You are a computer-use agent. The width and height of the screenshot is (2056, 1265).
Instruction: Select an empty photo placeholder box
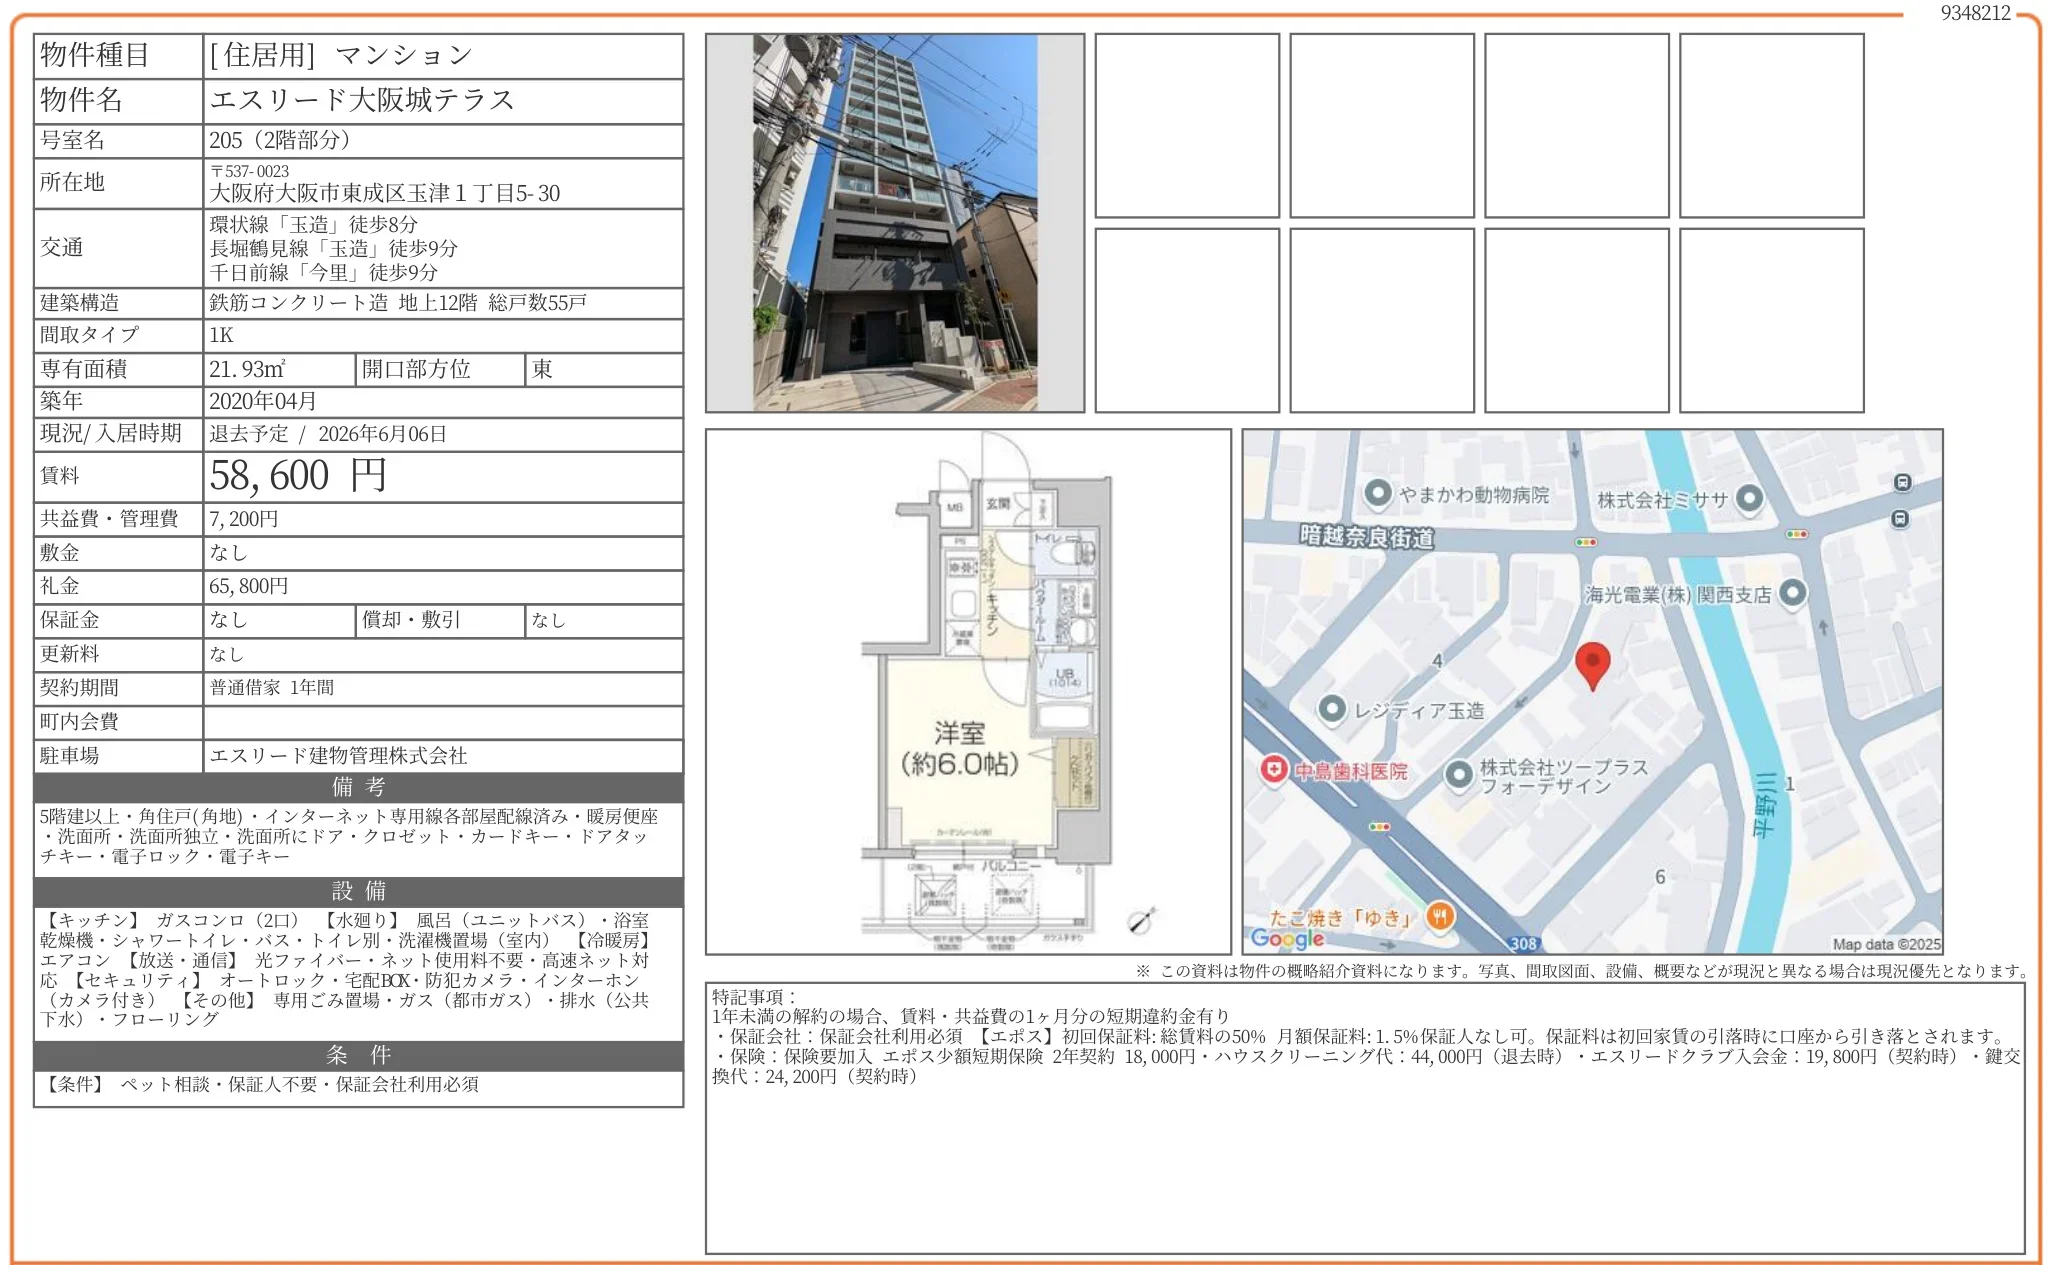pos(1188,125)
